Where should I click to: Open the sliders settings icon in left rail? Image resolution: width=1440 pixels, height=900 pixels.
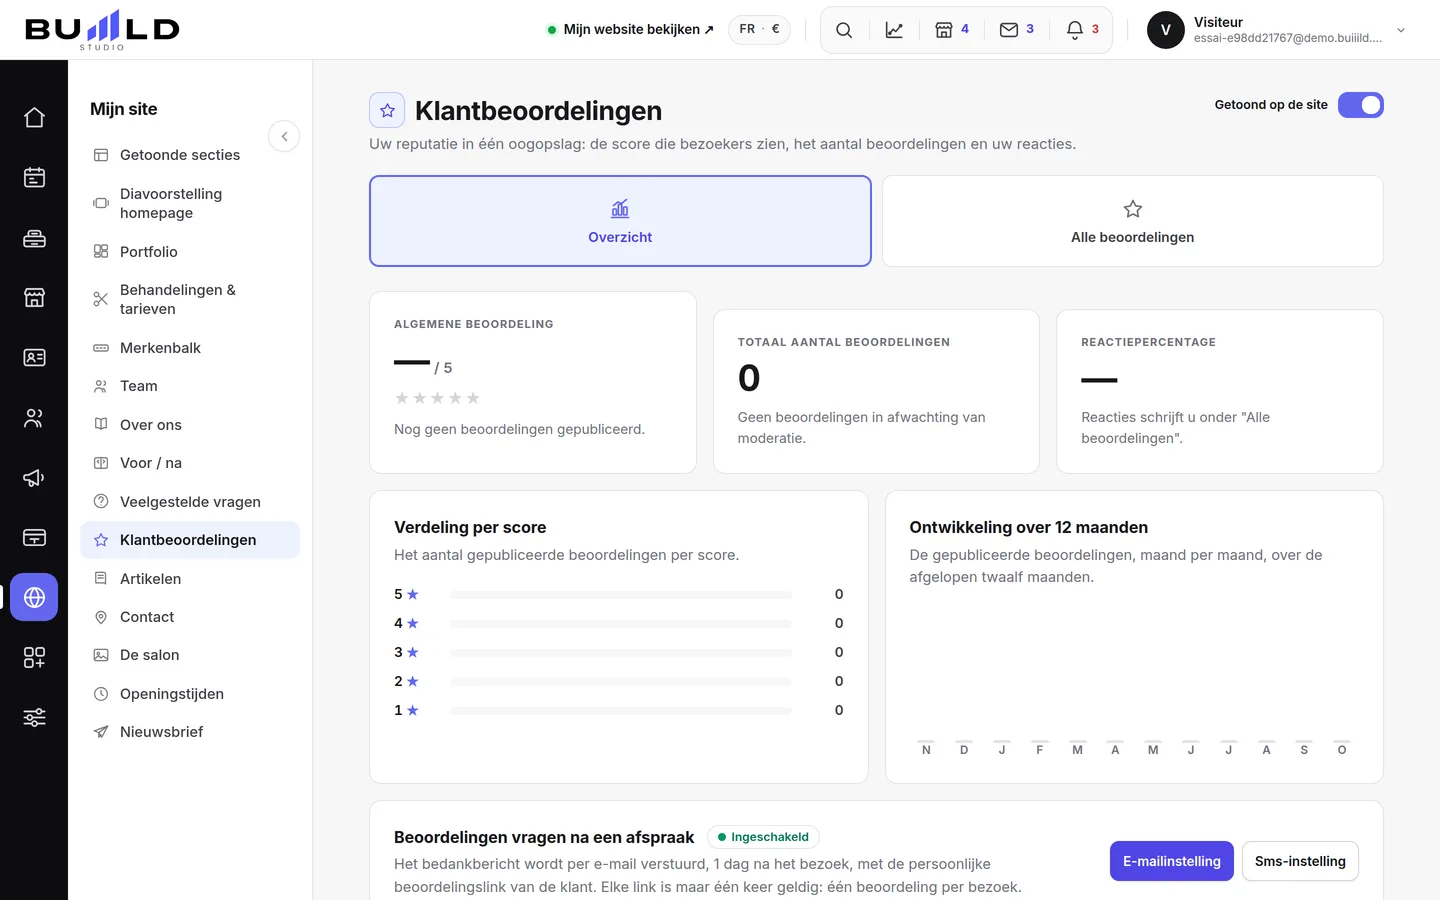34,718
